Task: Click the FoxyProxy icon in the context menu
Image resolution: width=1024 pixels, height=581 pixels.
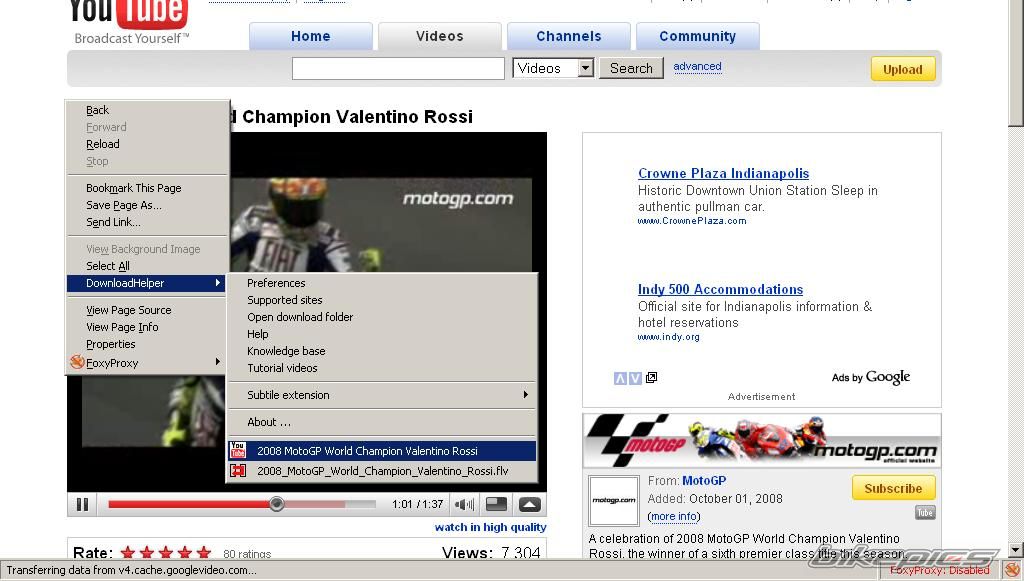Action: [x=77, y=362]
